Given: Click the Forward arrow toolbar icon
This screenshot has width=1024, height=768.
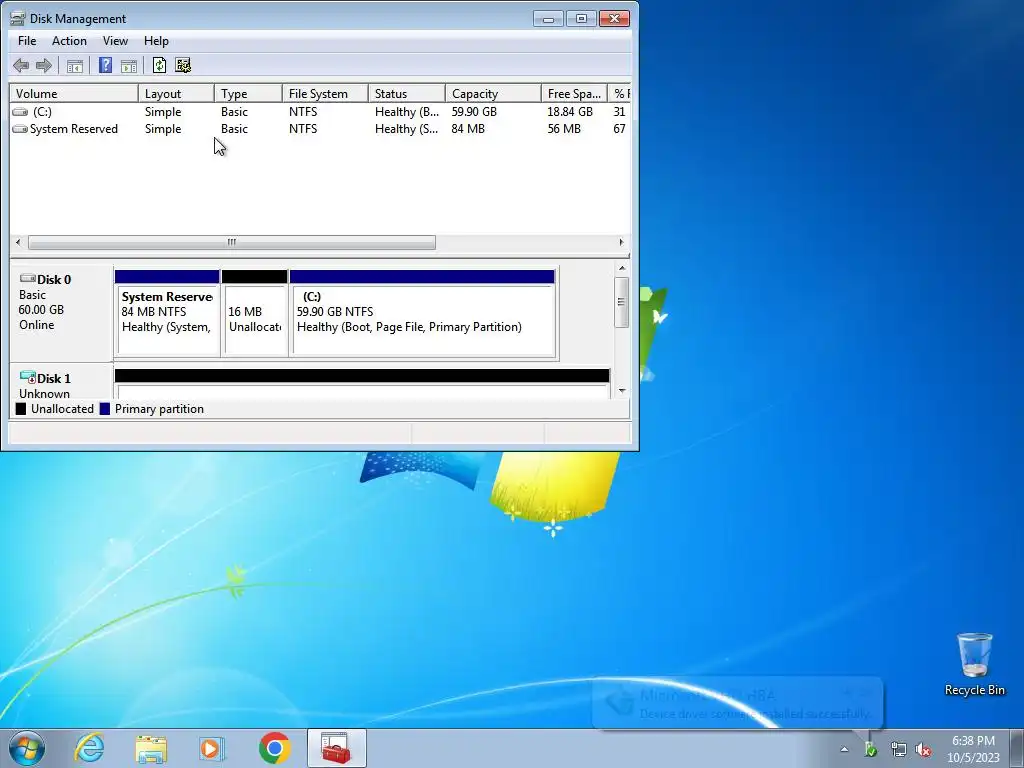Looking at the screenshot, I should coord(44,65).
